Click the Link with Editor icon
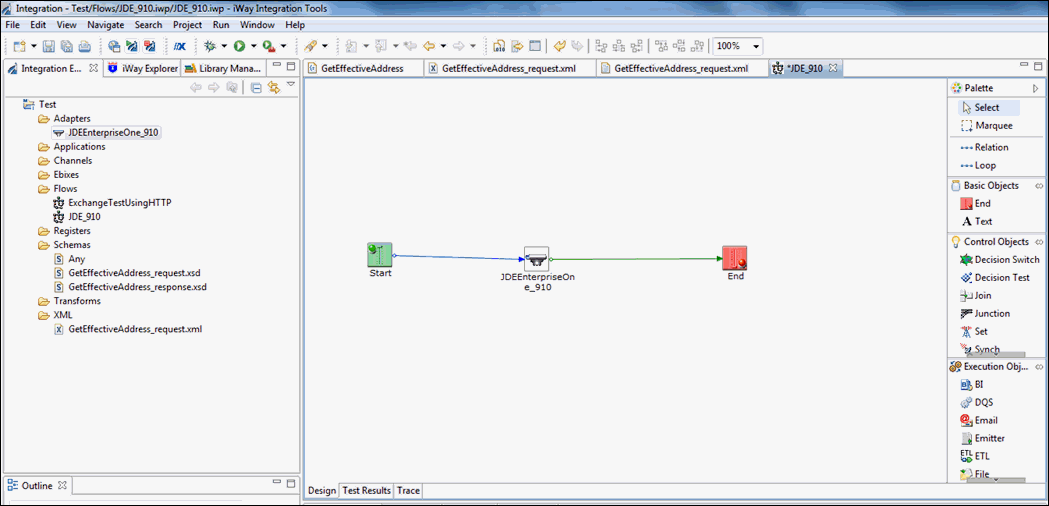This screenshot has height=506, width=1049. click(273, 87)
